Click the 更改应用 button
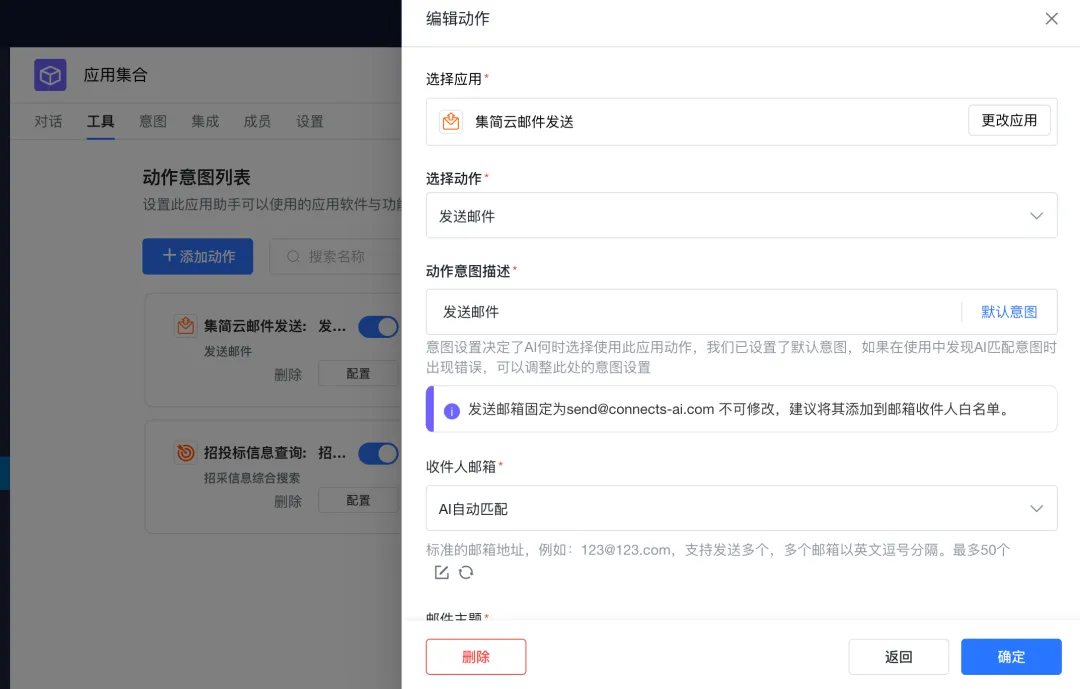 click(x=1009, y=121)
